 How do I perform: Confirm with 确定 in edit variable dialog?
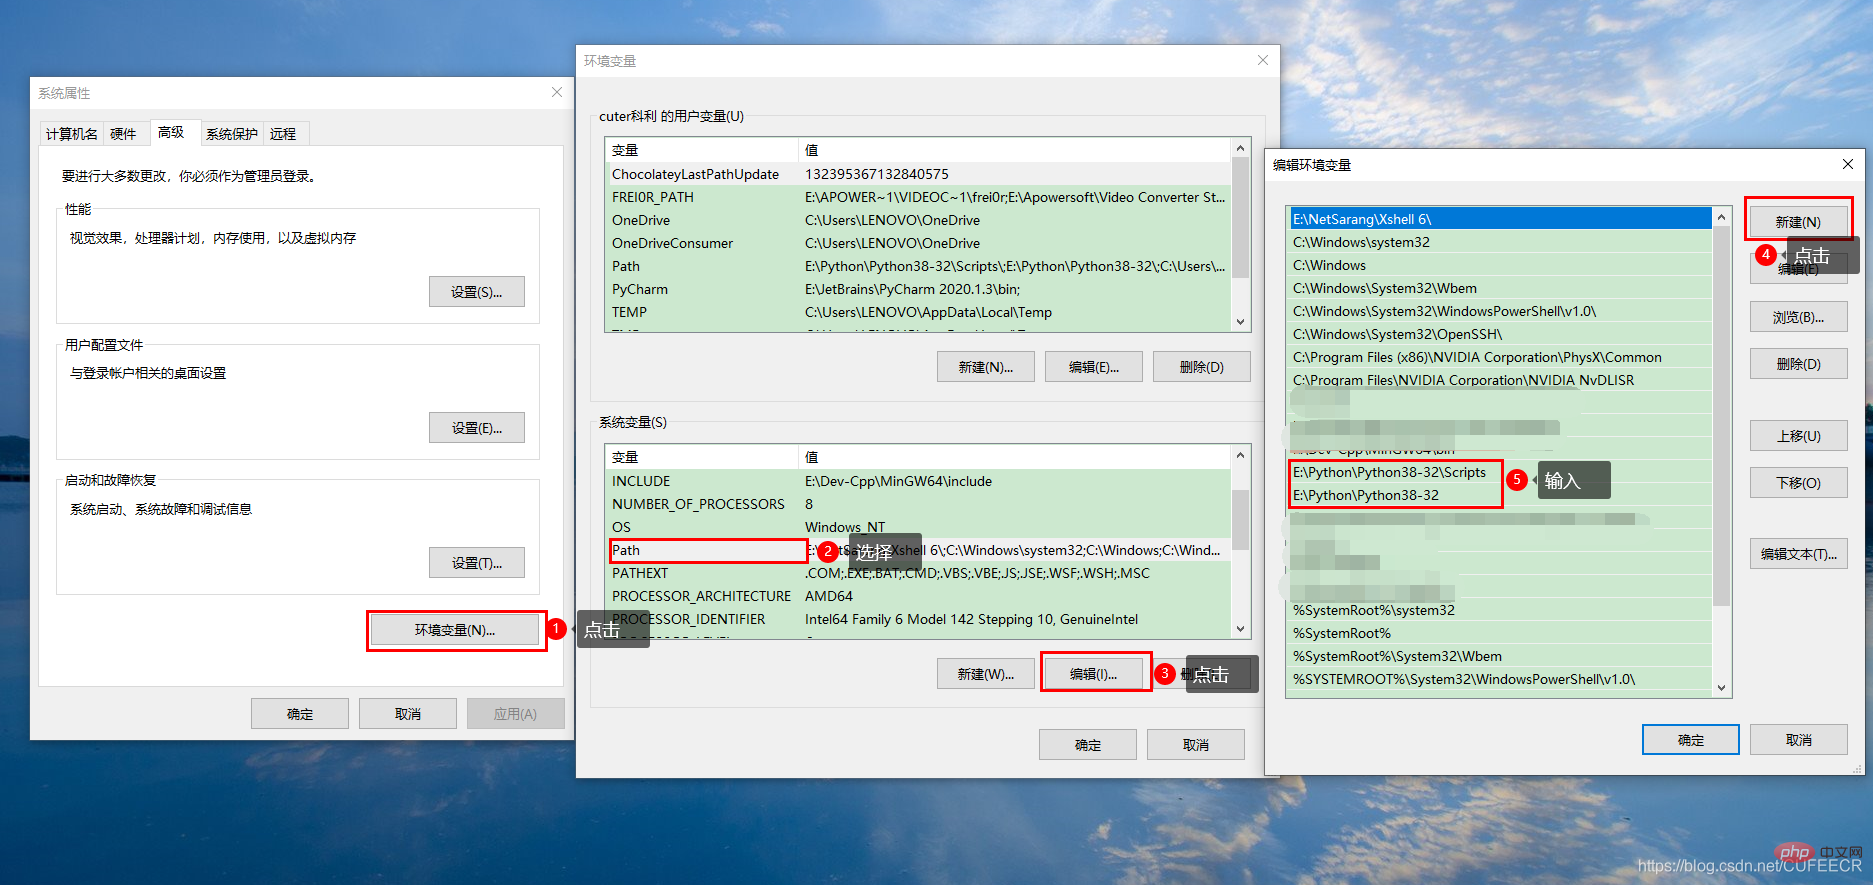pos(1690,740)
